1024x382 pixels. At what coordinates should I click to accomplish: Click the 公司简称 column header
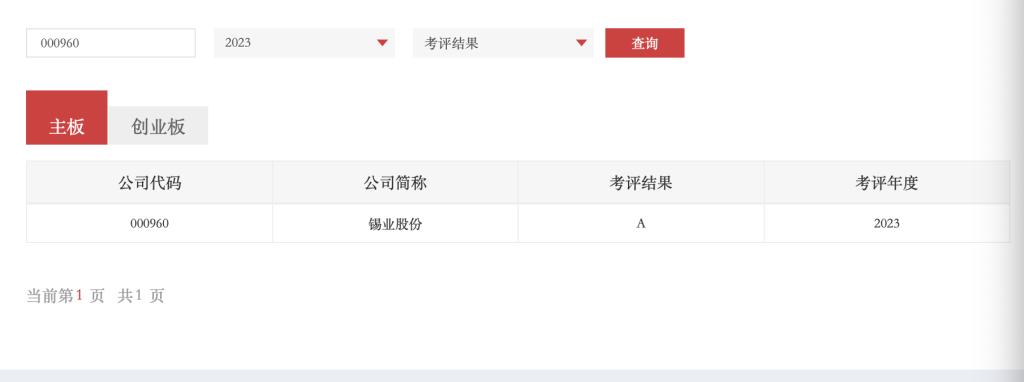point(395,183)
